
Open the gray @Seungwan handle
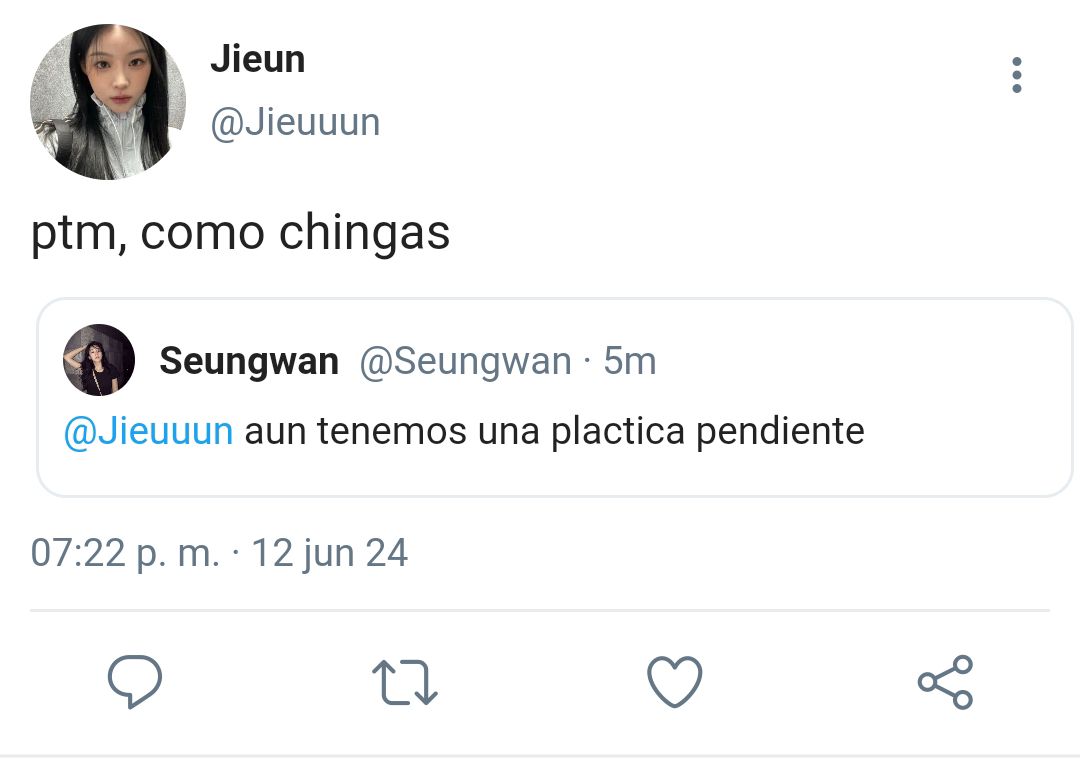466,362
